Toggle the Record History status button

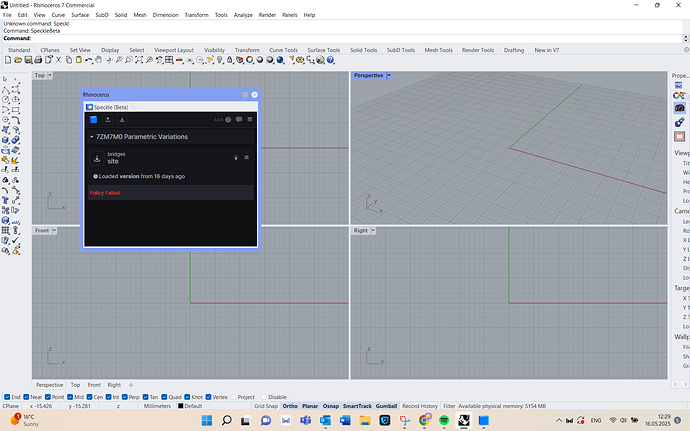tap(420, 406)
